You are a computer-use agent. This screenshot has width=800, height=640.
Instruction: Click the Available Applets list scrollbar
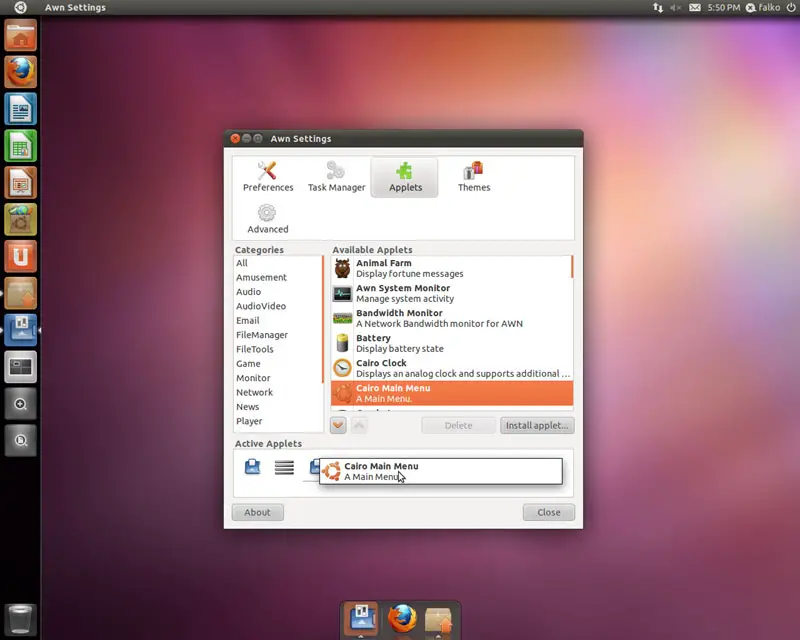tap(572, 267)
